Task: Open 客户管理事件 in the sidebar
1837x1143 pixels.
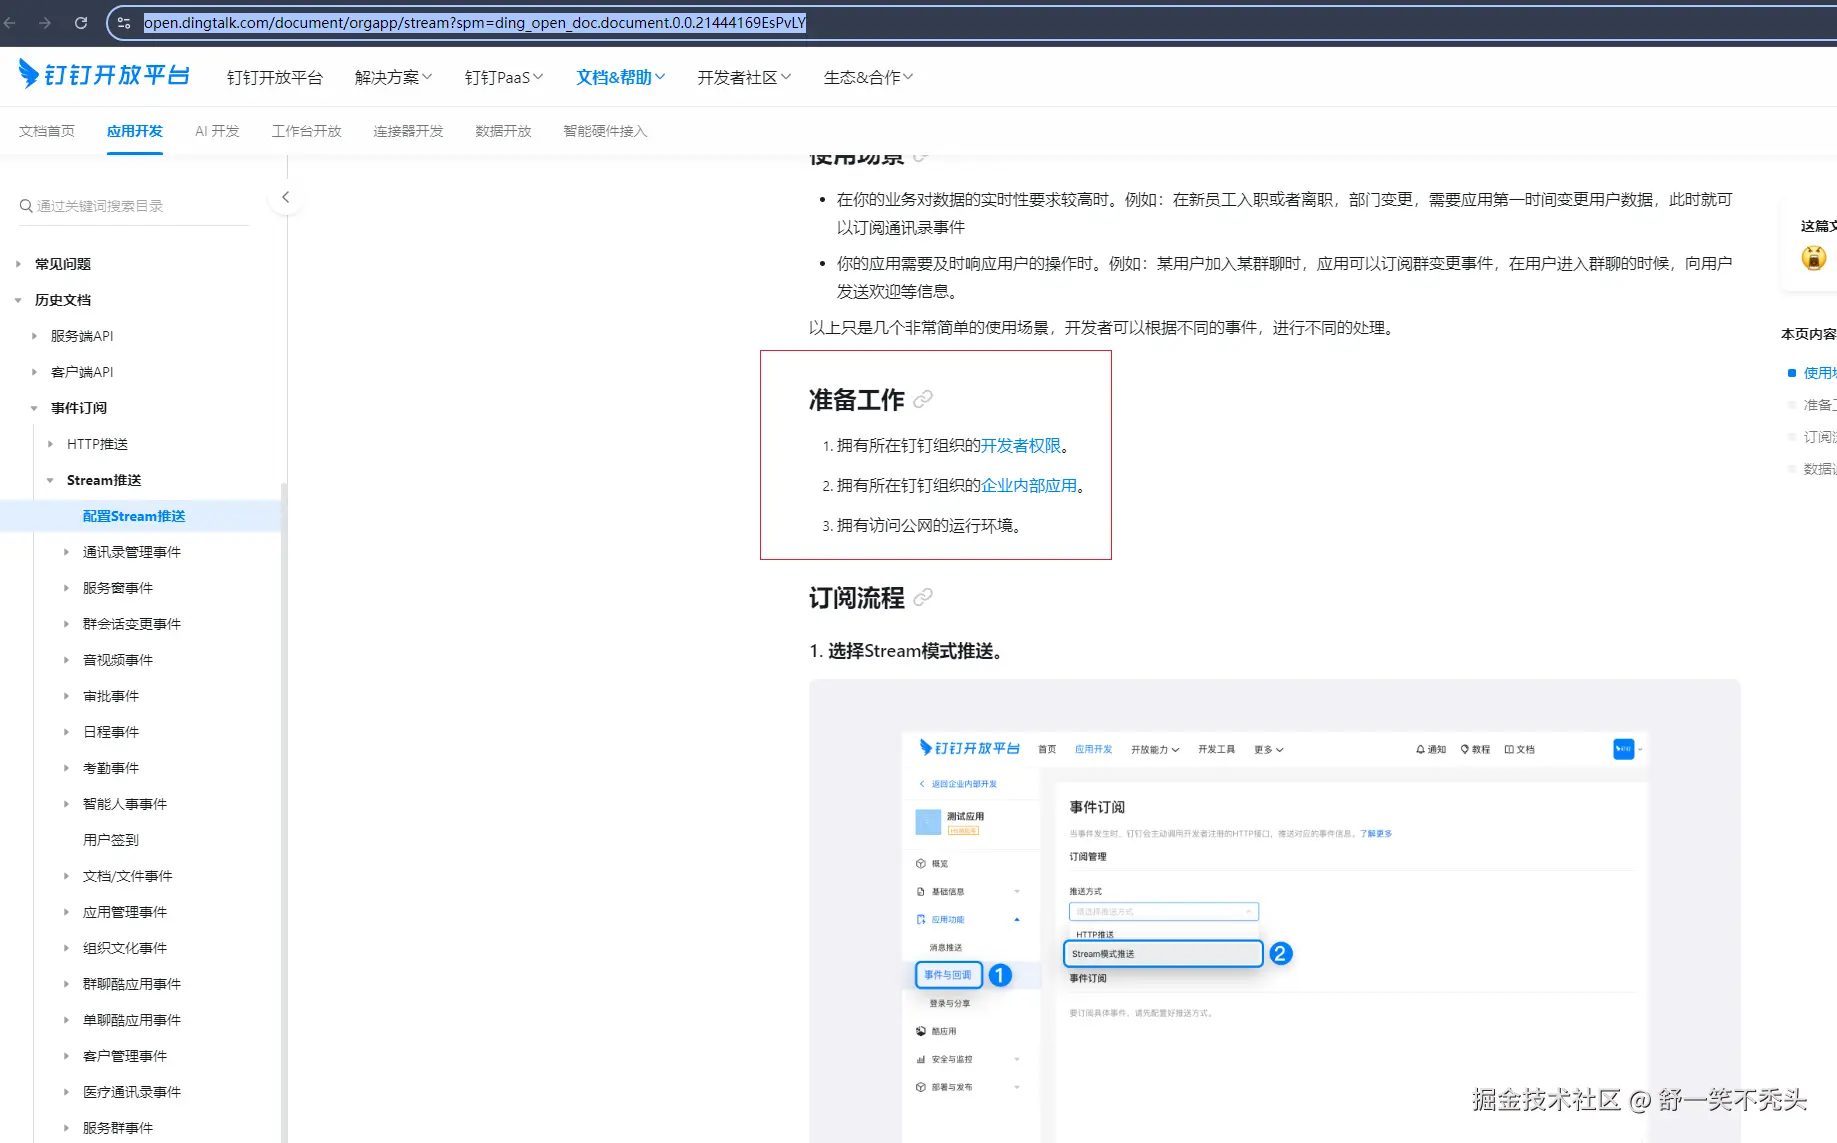Action: point(125,1056)
